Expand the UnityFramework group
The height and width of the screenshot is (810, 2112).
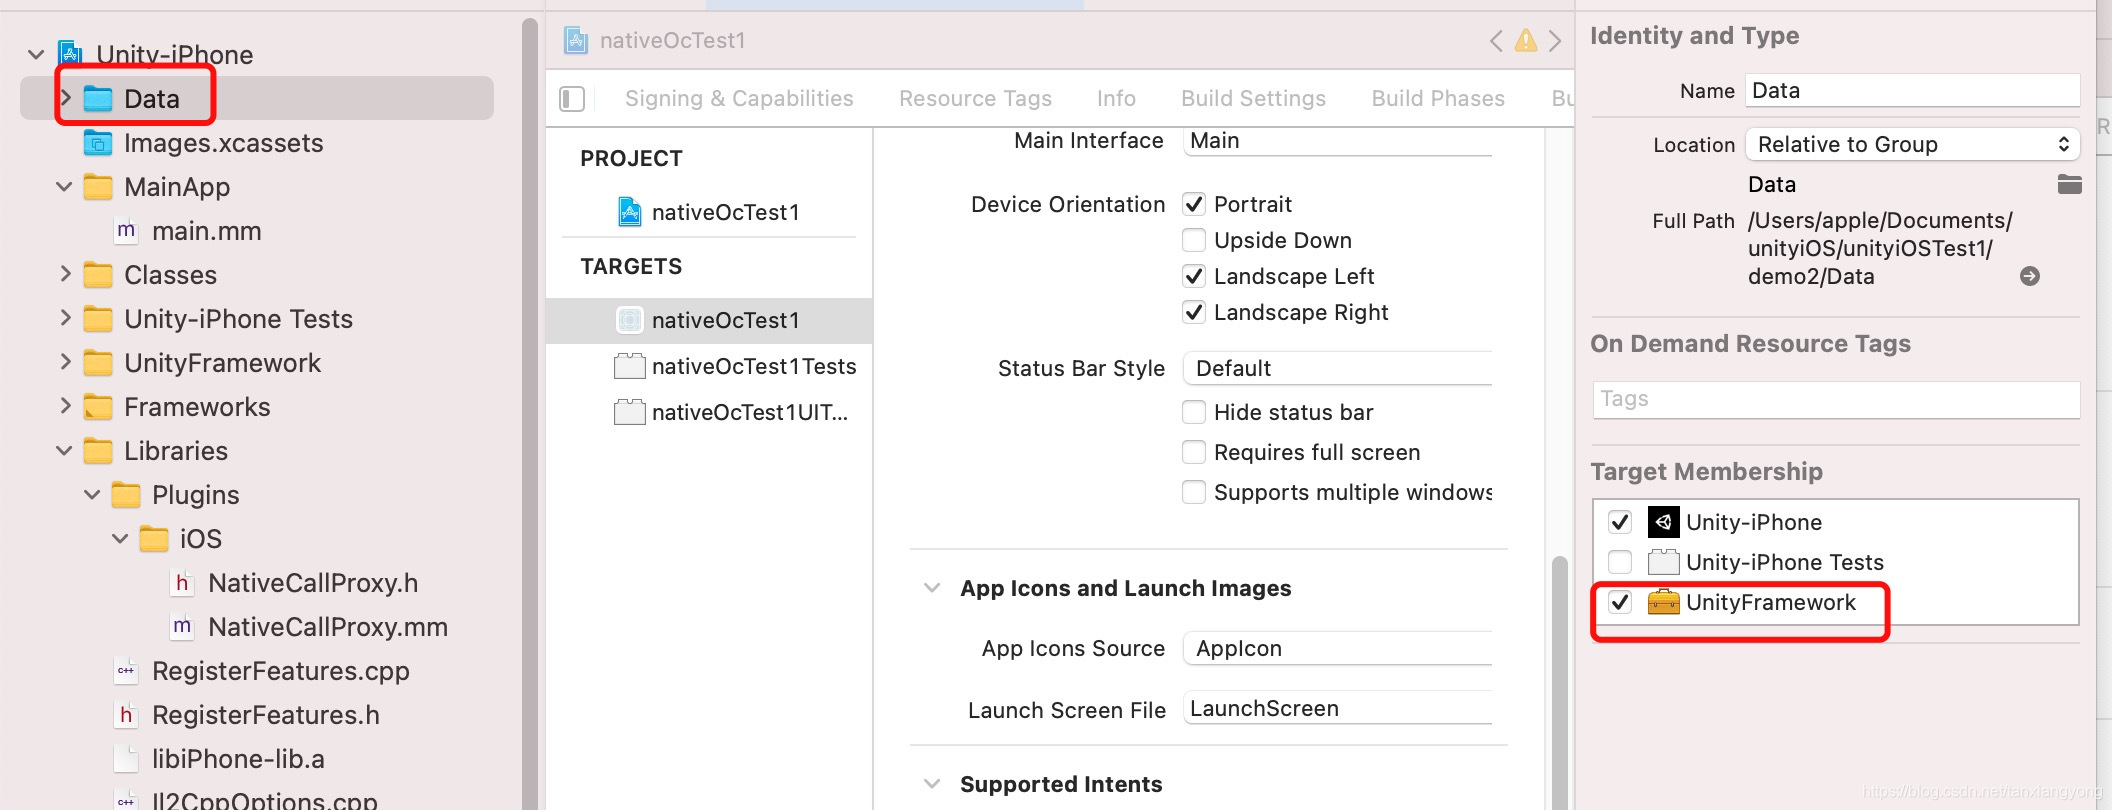[x=66, y=362]
